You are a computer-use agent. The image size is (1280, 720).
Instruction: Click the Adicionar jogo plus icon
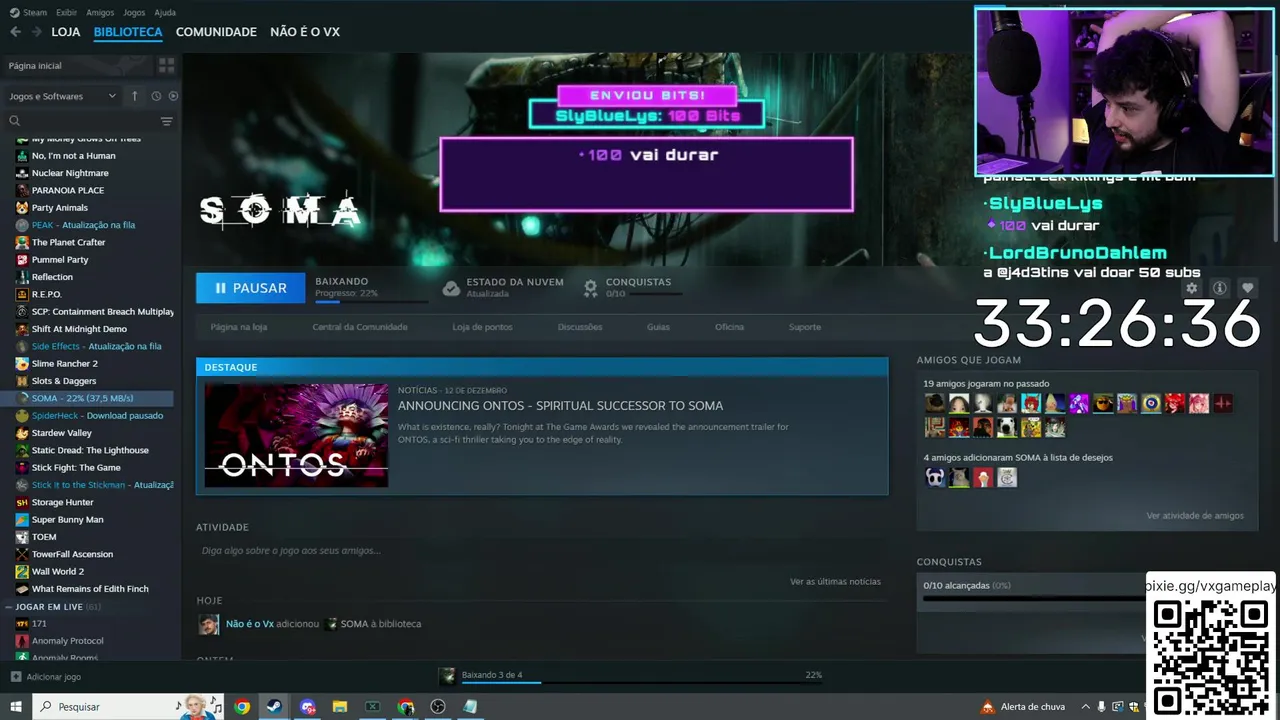coord(15,677)
